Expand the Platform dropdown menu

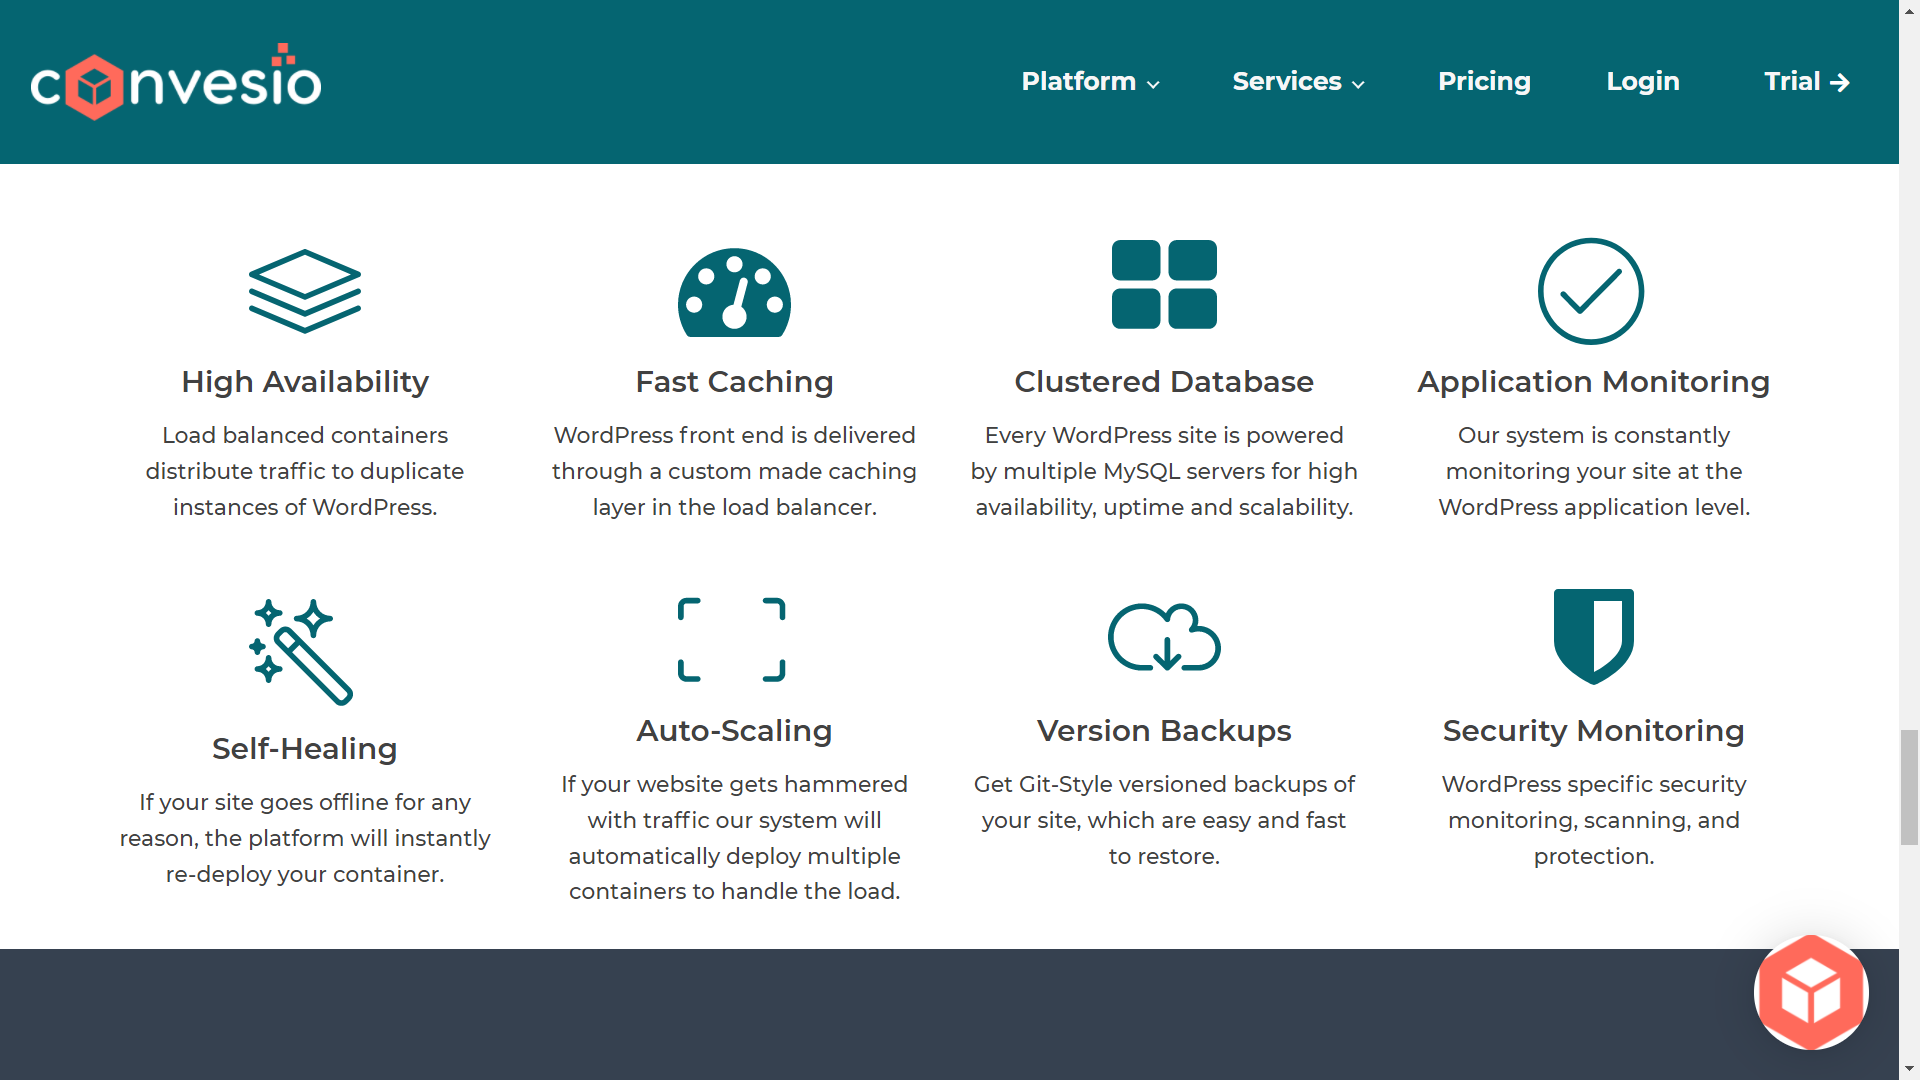1078,82
